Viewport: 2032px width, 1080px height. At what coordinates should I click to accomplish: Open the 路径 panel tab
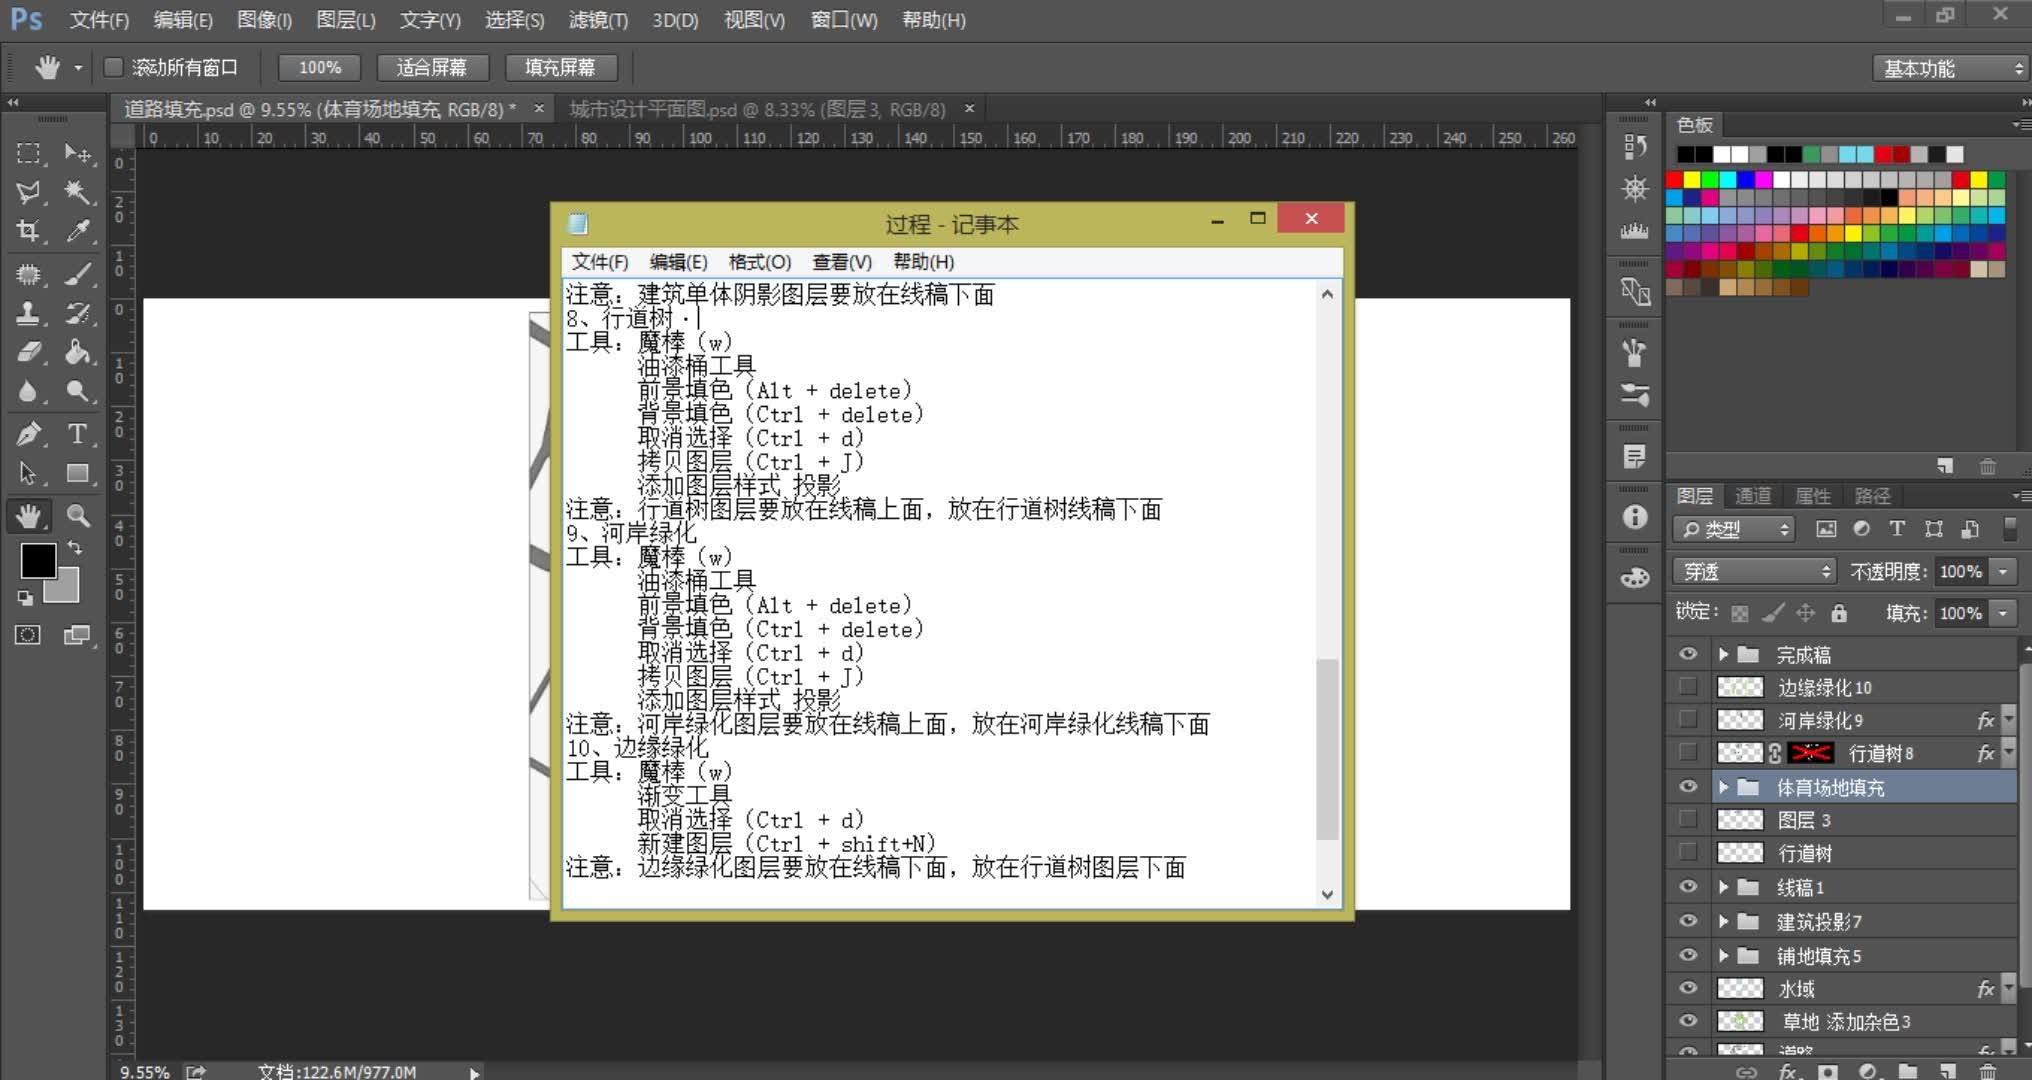[1872, 496]
